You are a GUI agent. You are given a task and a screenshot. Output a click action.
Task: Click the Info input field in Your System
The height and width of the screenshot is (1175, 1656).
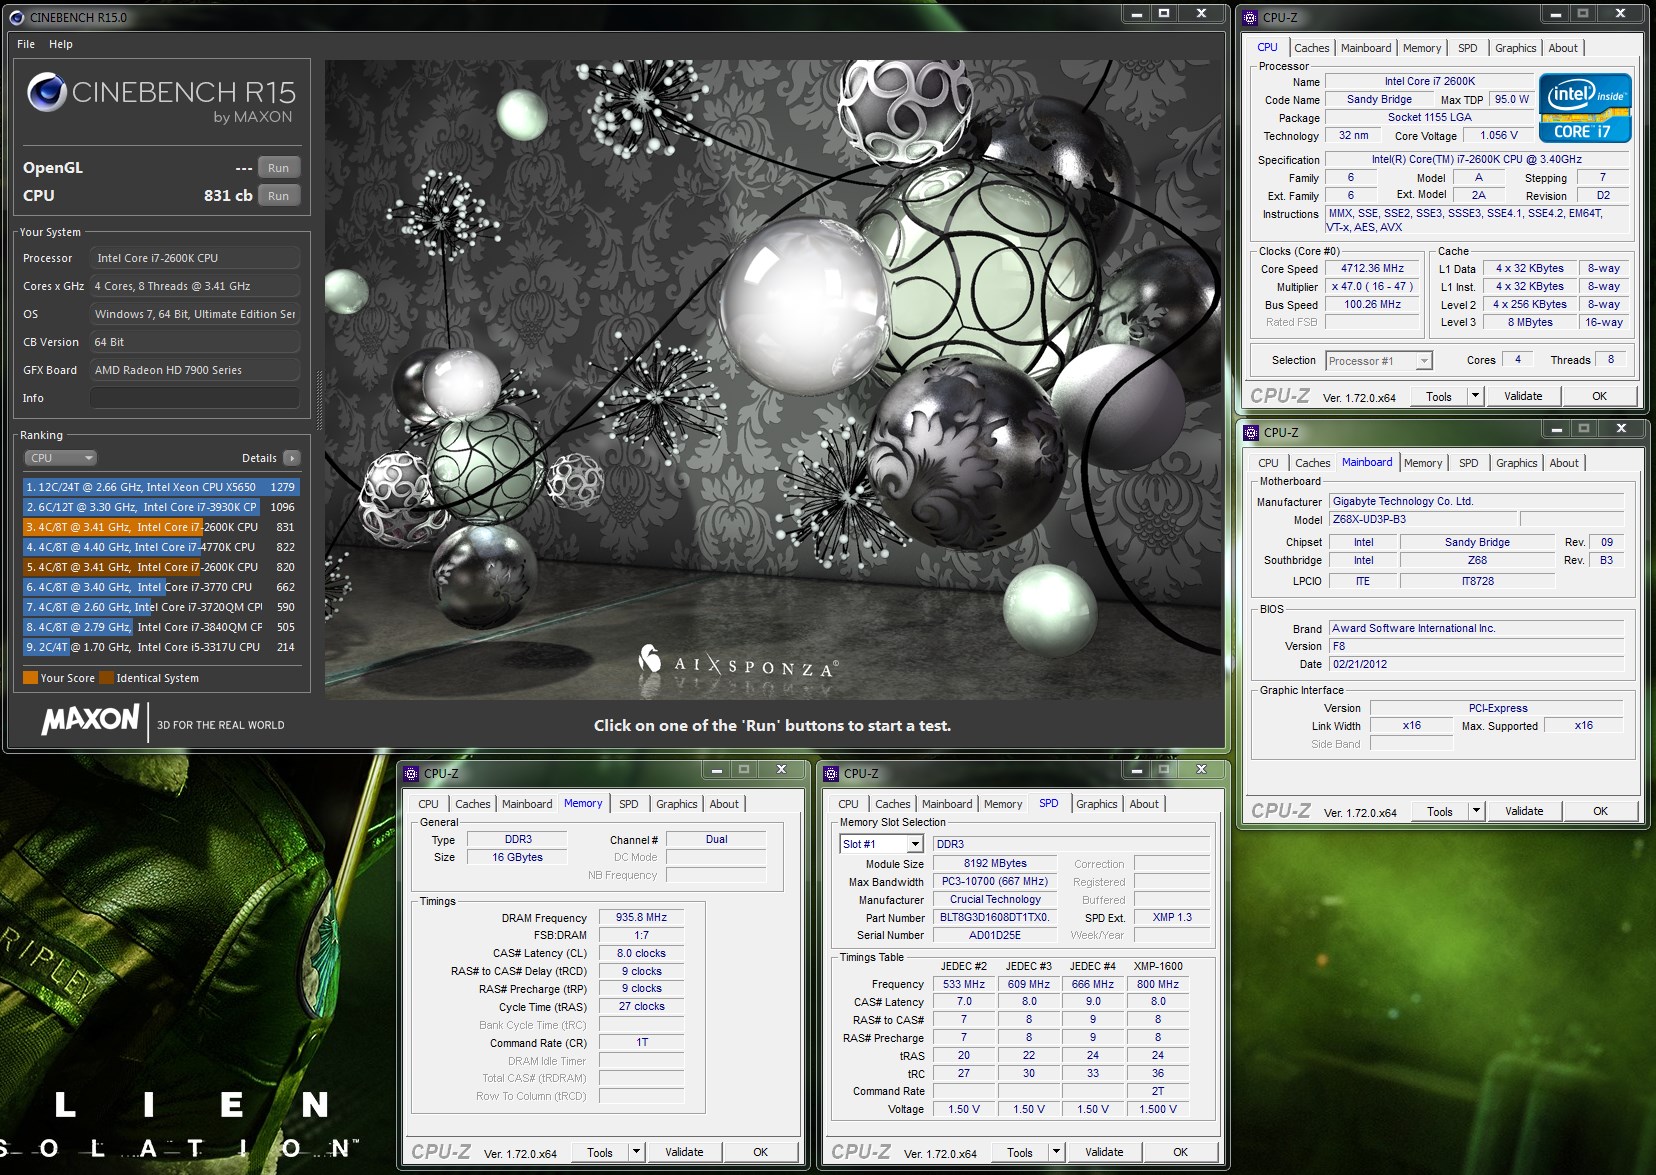point(195,398)
